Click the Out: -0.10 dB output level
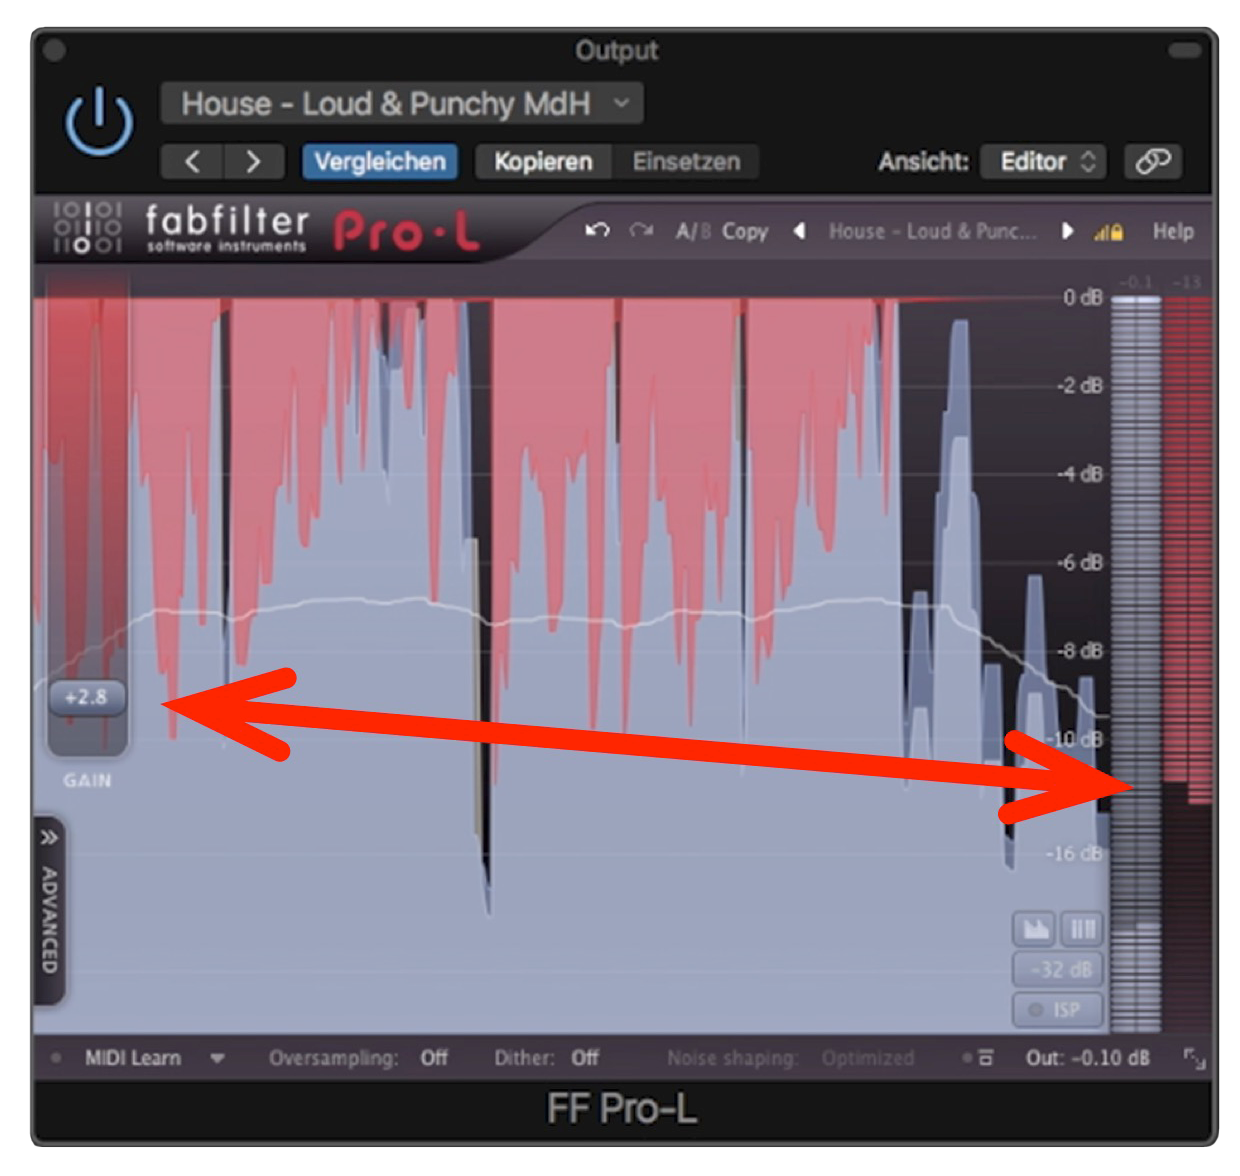Screen dimensions: 1240x1176 (1087, 1058)
